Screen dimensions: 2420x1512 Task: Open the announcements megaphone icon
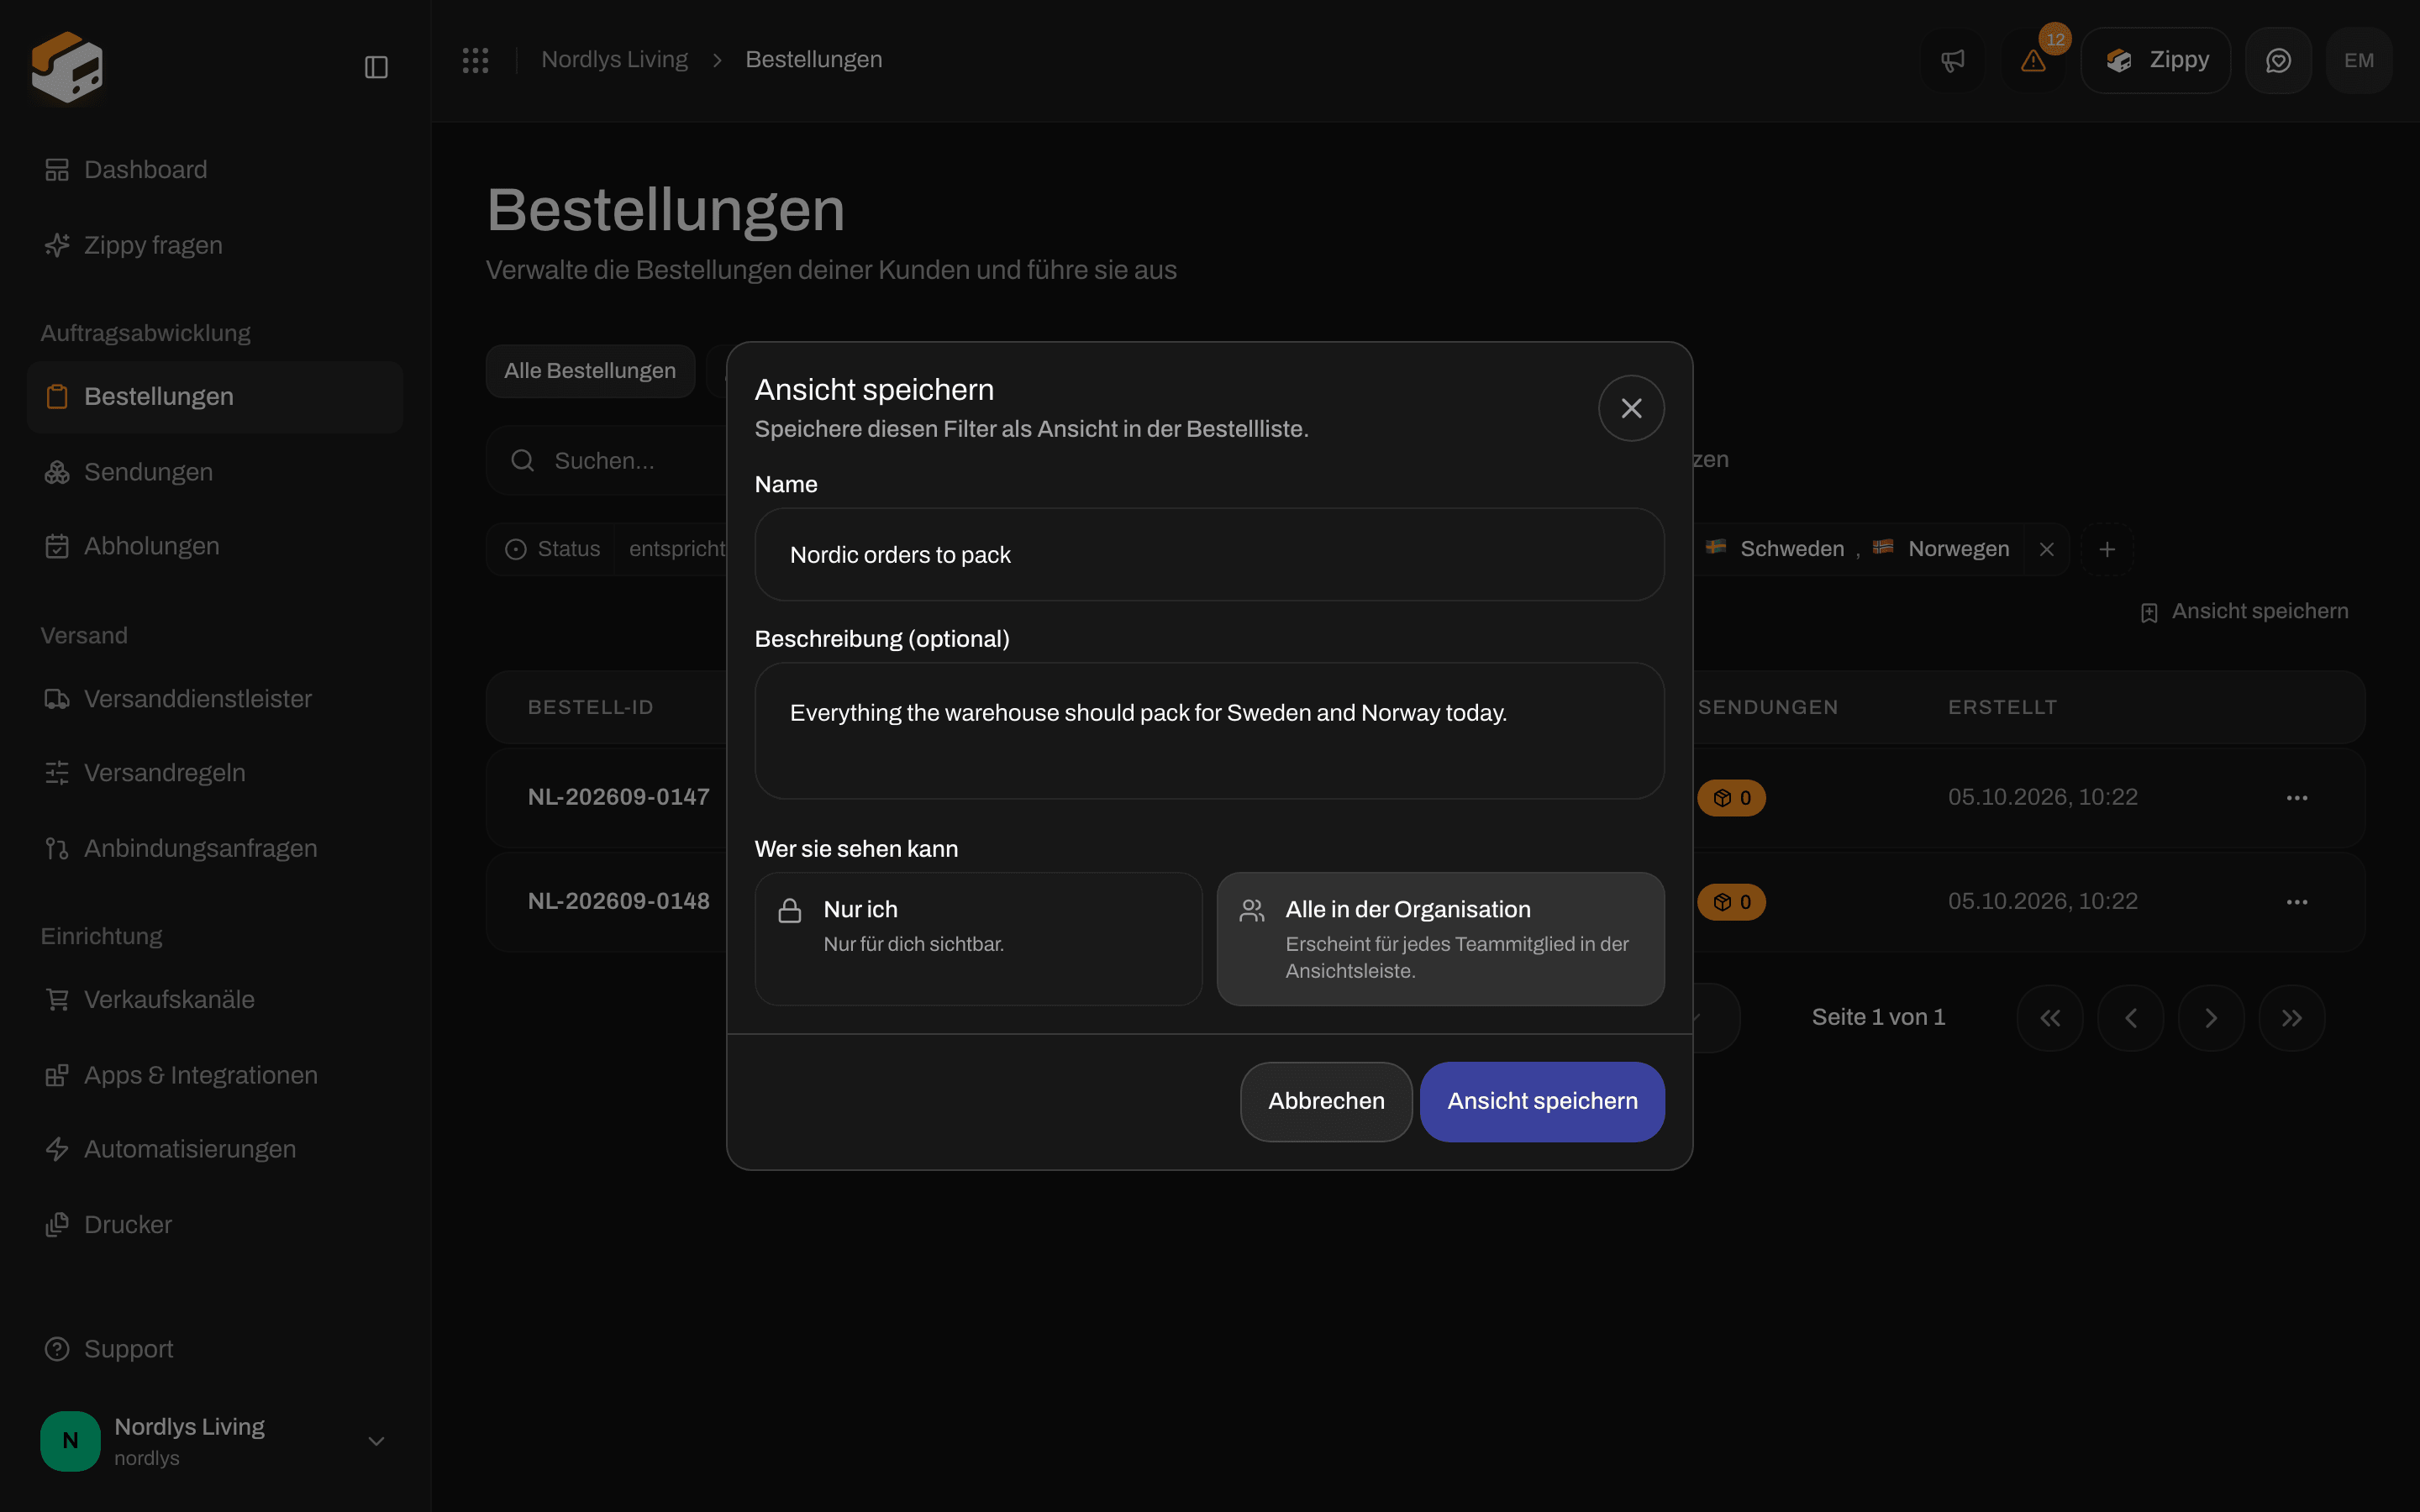coord(1952,60)
